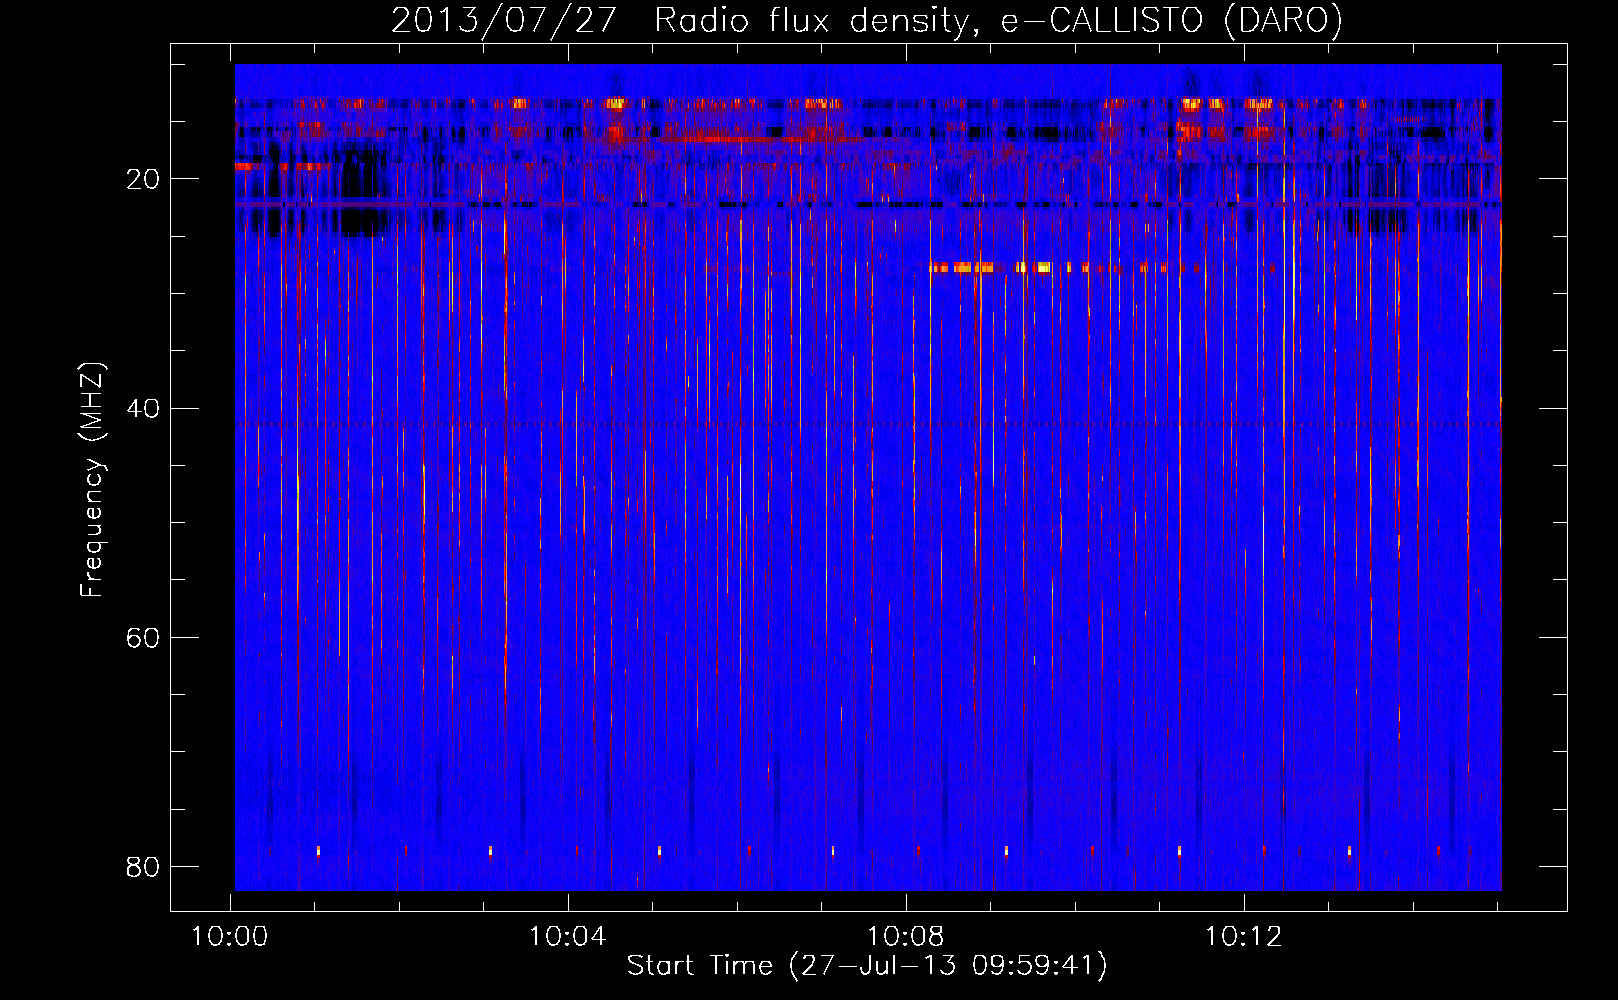The width and height of the screenshot is (1618, 1000).
Task: Click the plot title '2013/07/27 Radio flux density, e-CALLISTO (DARO)'
Action: 867,20
